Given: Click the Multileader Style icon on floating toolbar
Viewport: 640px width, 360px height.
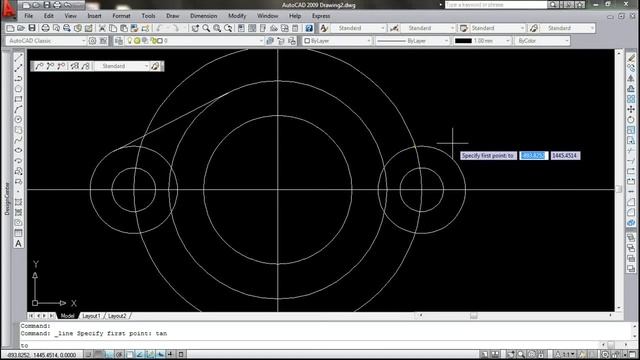Looking at the screenshot, I should 155,66.
